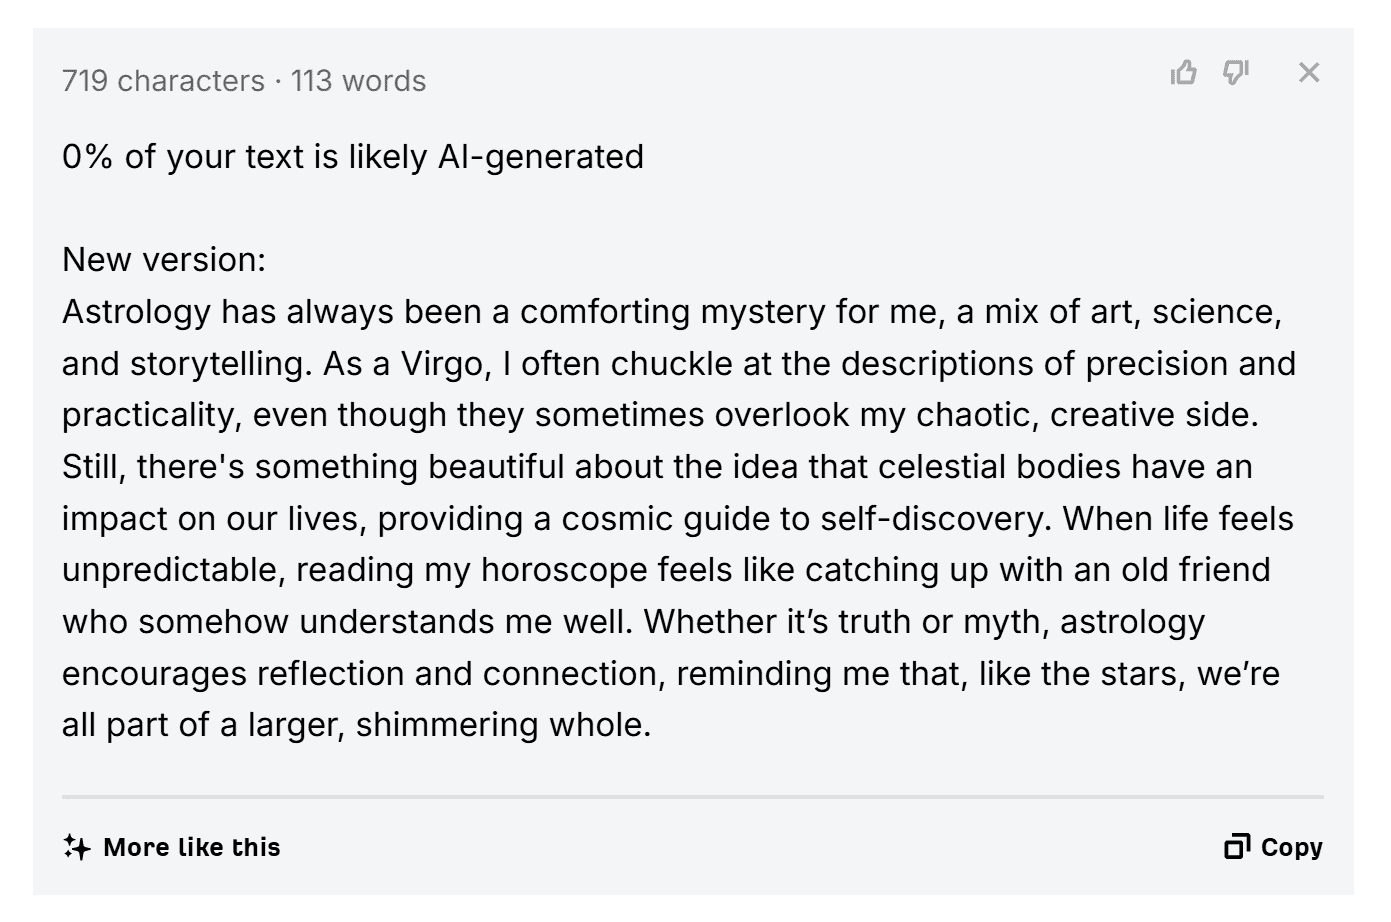Click the Copy clipboard icon
1391x922 pixels.
1237,847
